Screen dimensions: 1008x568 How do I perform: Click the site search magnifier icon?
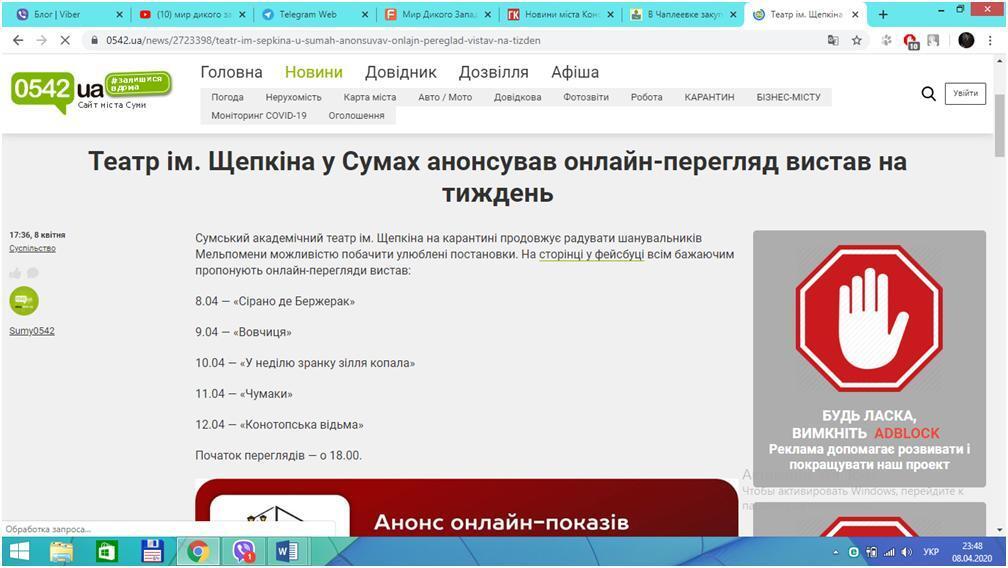pos(928,94)
